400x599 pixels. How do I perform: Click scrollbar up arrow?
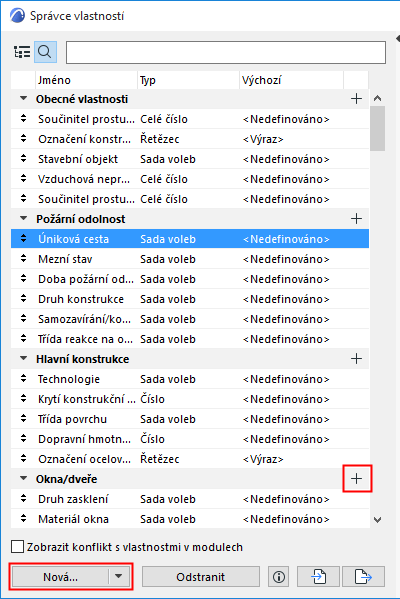[x=377, y=99]
